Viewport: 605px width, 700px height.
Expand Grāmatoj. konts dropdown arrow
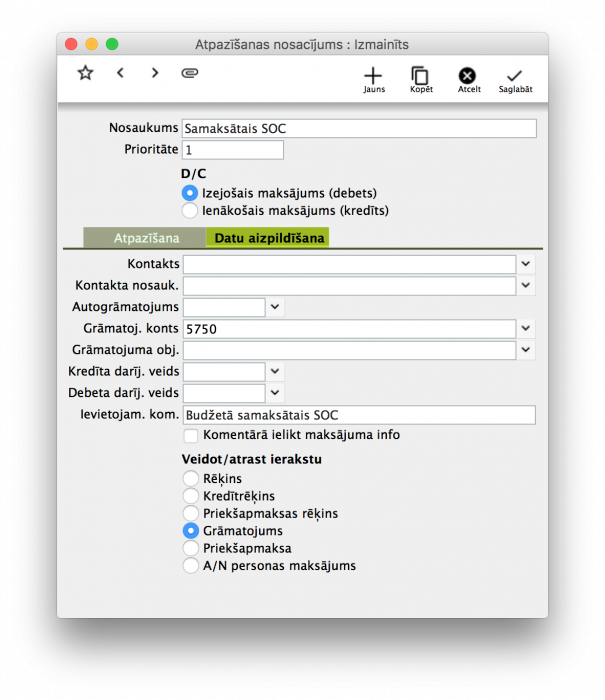[x=527, y=328]
